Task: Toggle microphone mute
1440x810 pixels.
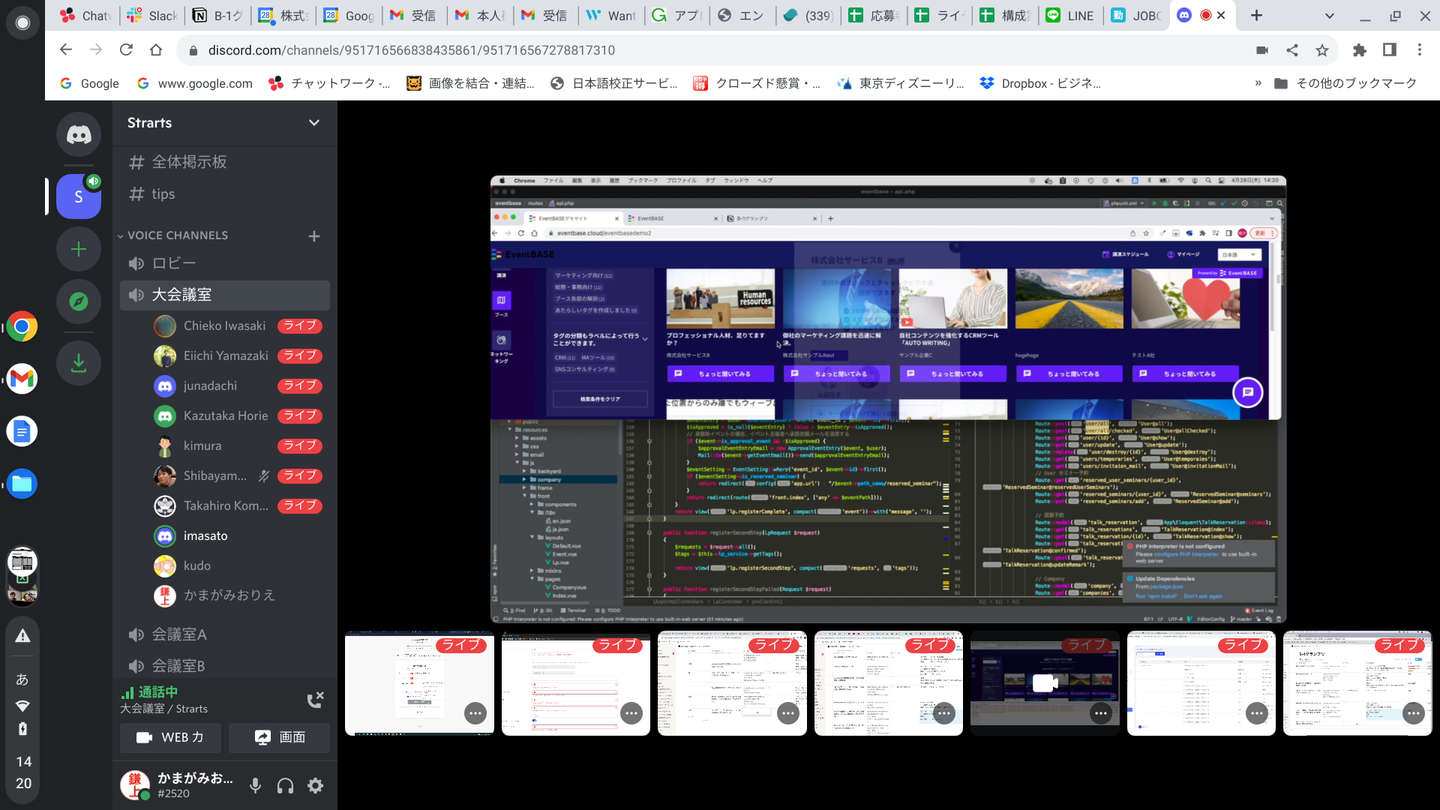Action: pos(255,786)
